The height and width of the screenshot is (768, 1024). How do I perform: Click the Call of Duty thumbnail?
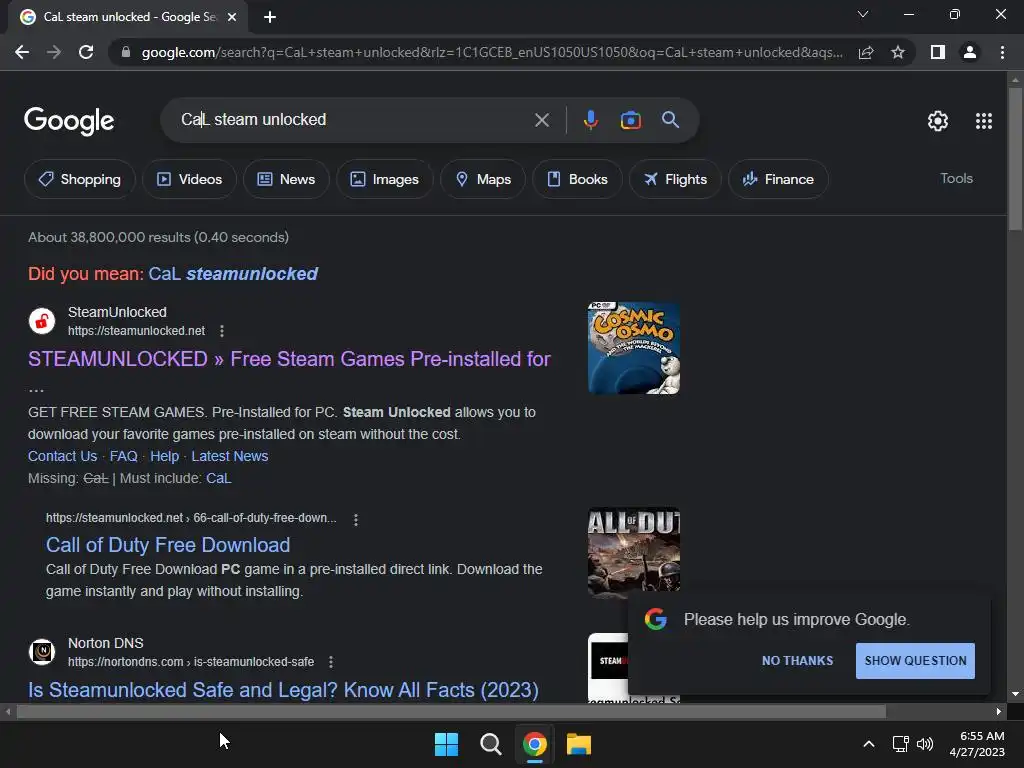pos(633,552)
